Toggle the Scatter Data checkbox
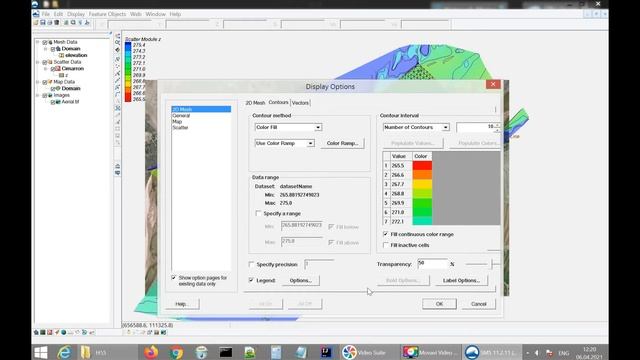Viewport: 640px width, 360px height. [45, 62]
